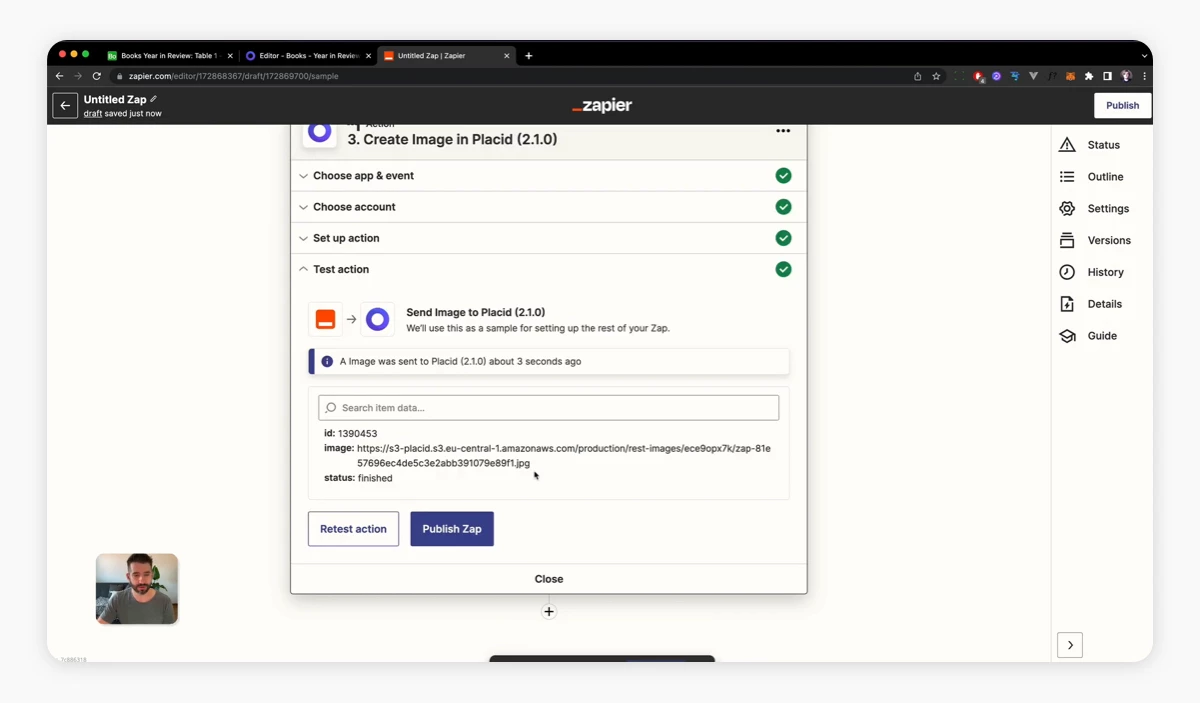Add a step with the plus button
Image resolution: width=1200 pixels, height=703 pixels.
(549, 612)
